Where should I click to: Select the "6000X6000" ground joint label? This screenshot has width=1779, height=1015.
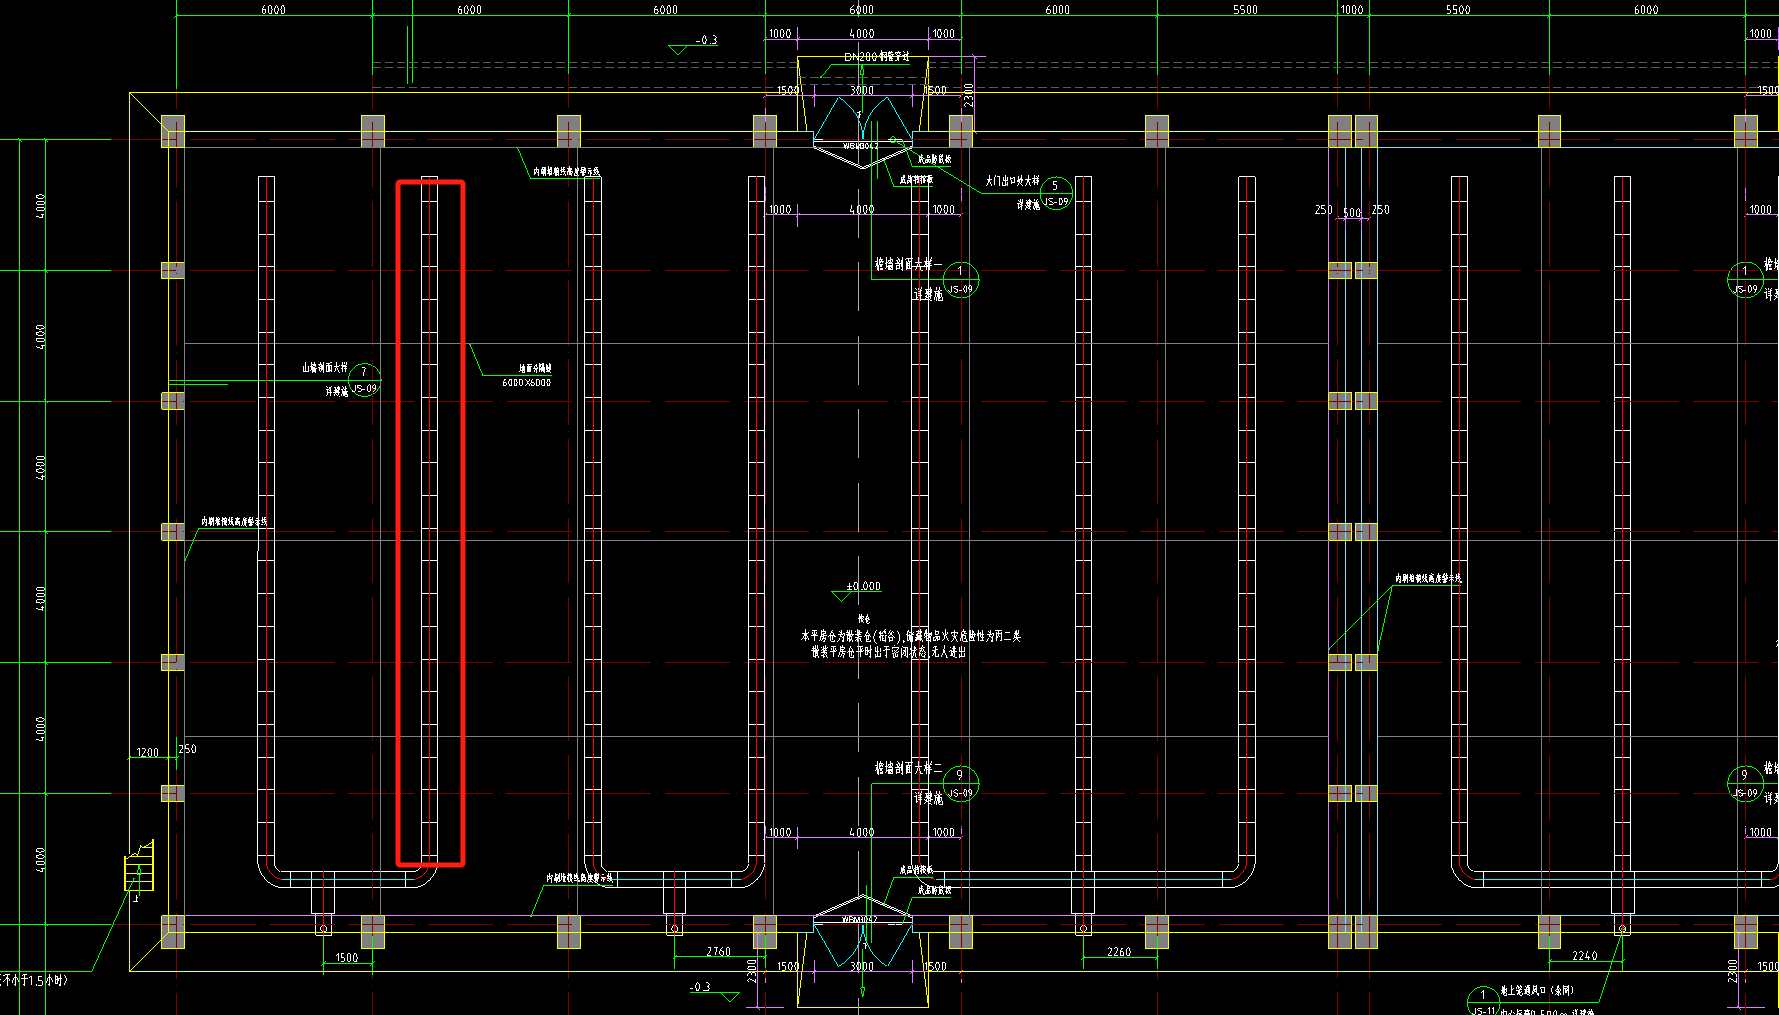point(526,382)
